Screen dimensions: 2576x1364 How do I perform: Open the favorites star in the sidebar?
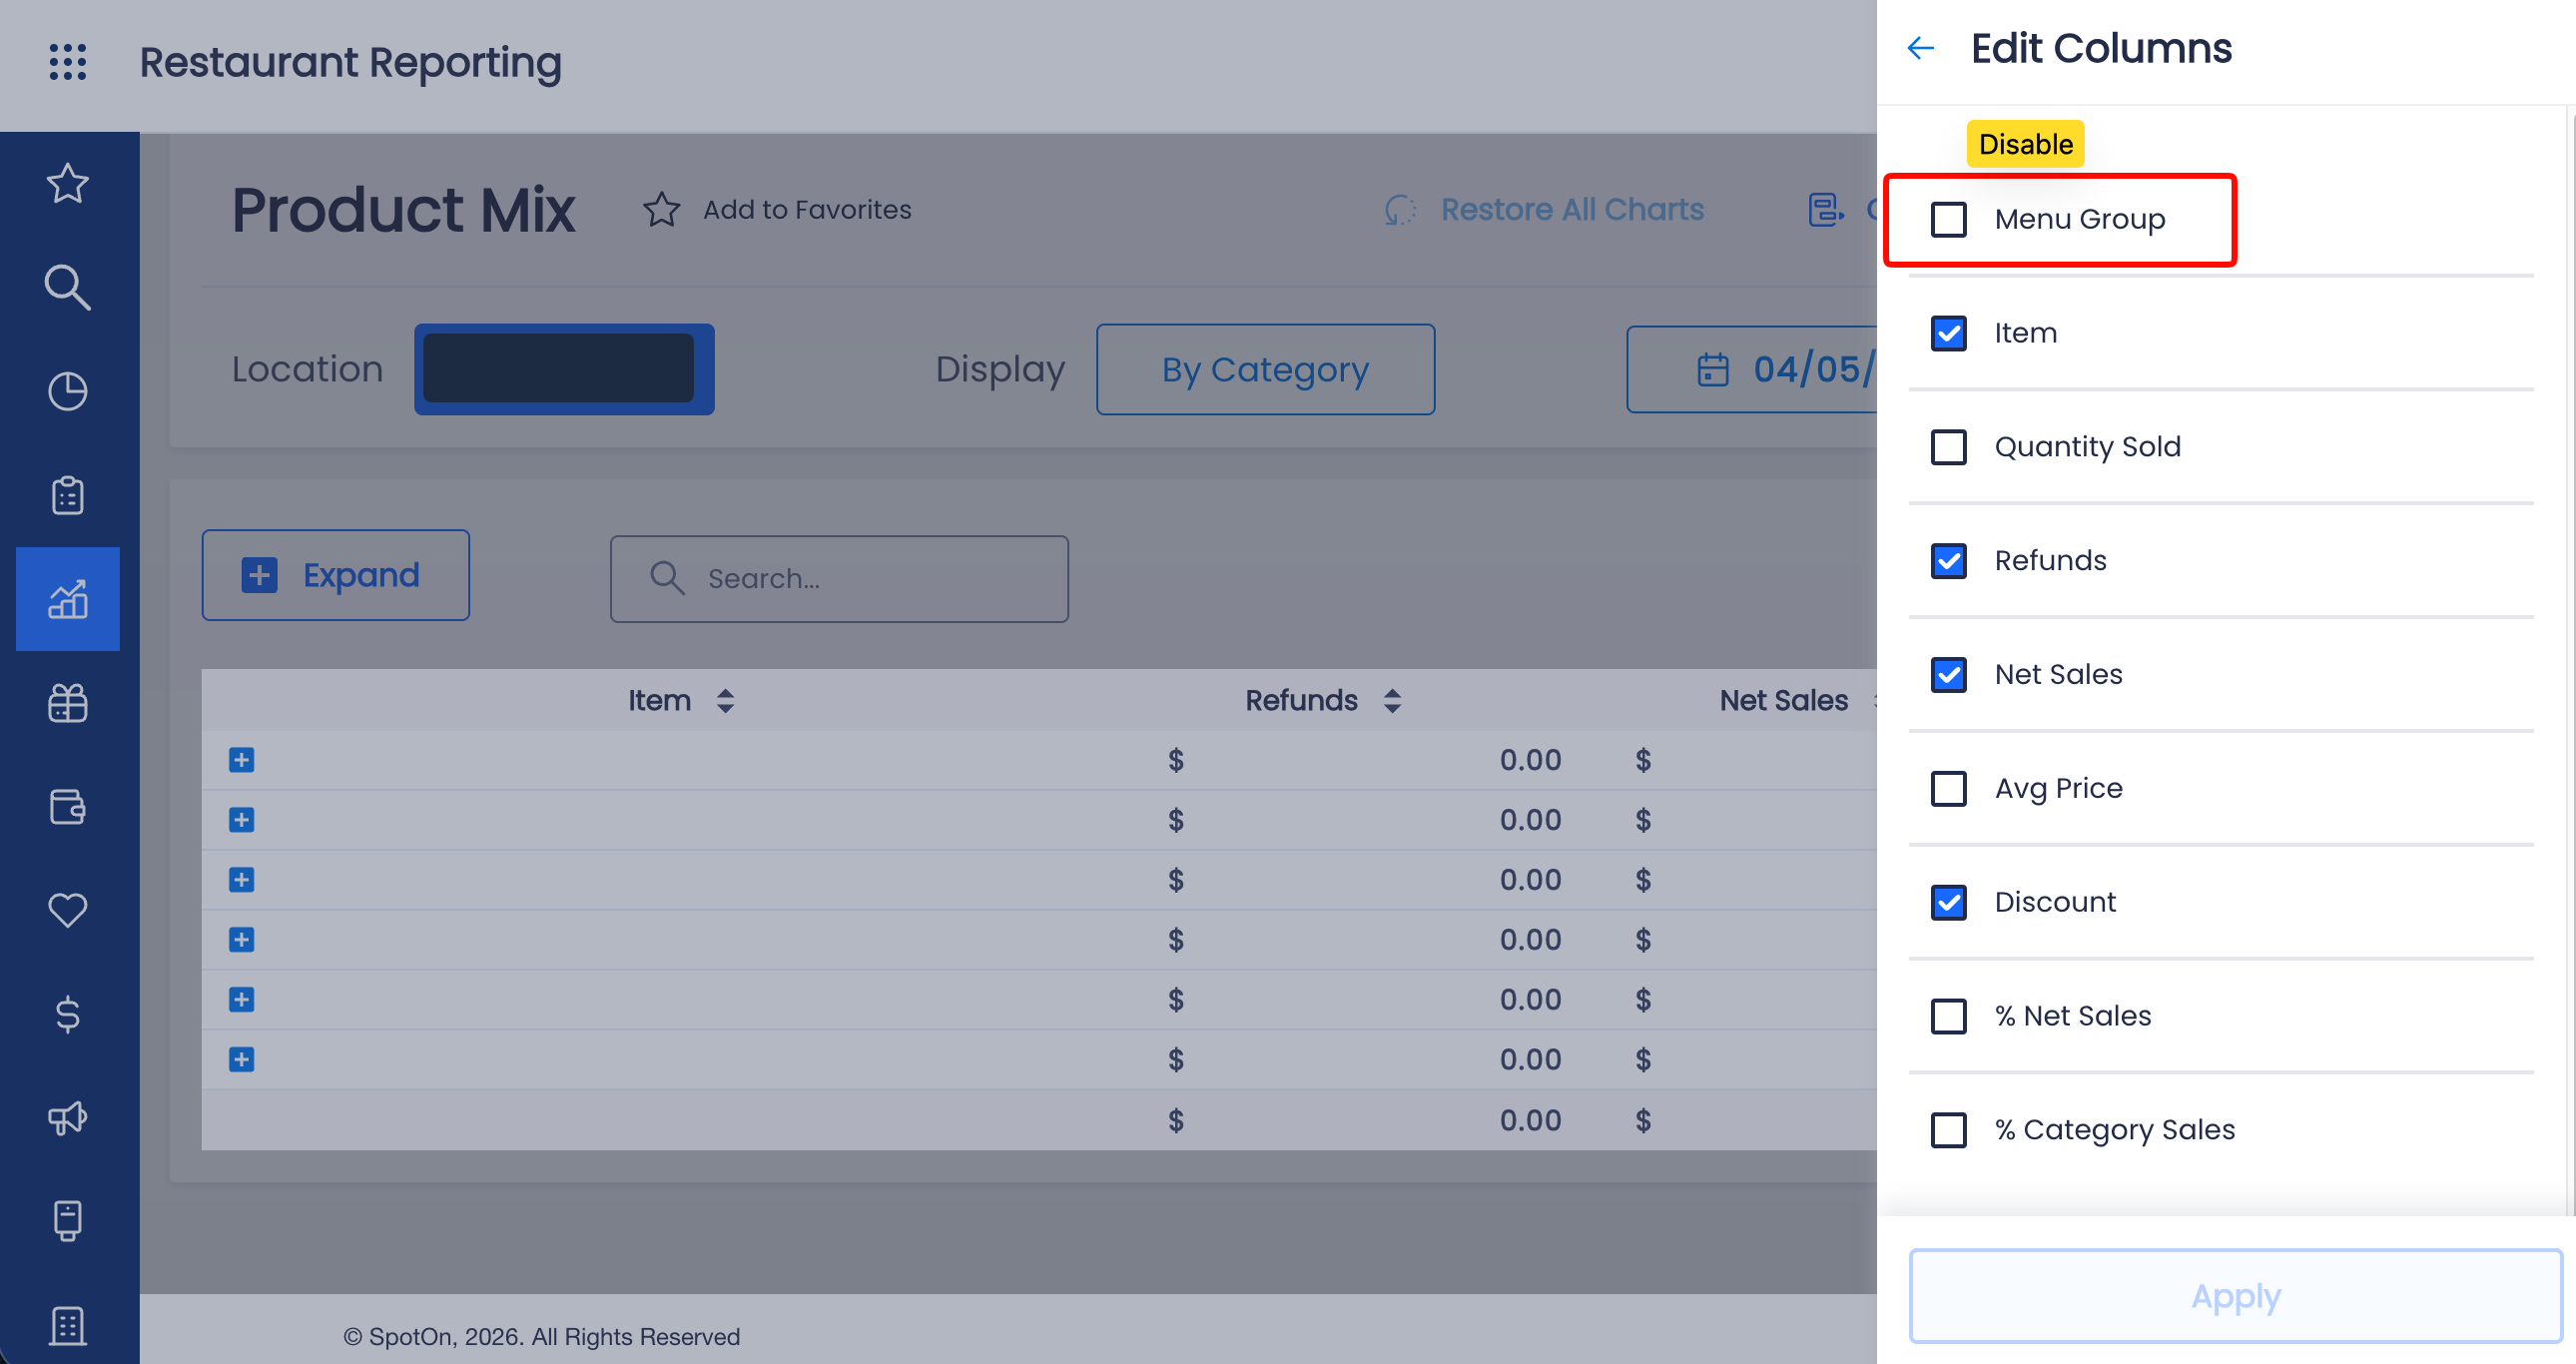(x=68, y=184)
